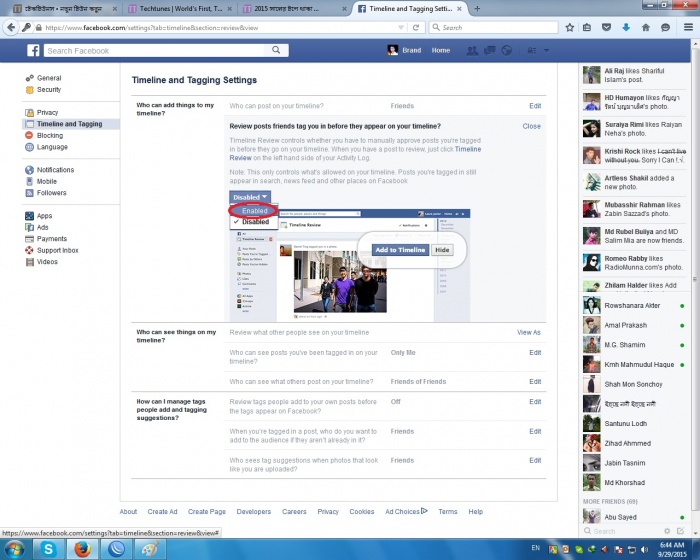Screen dimensions: 700x560
Task: Switch to the Techtunes tab
Action: (180, 8)
